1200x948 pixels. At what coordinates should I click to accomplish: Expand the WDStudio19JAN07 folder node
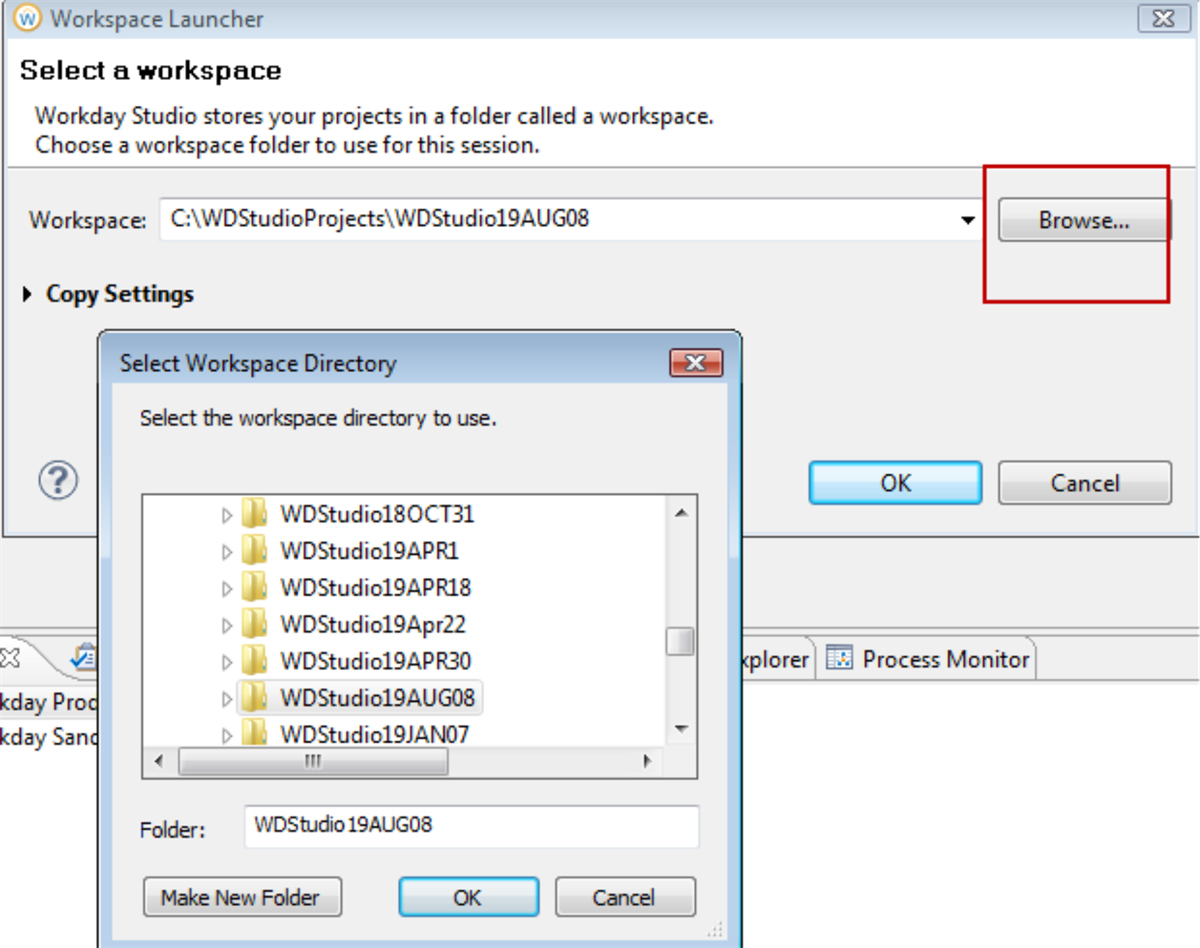(226, 735)
